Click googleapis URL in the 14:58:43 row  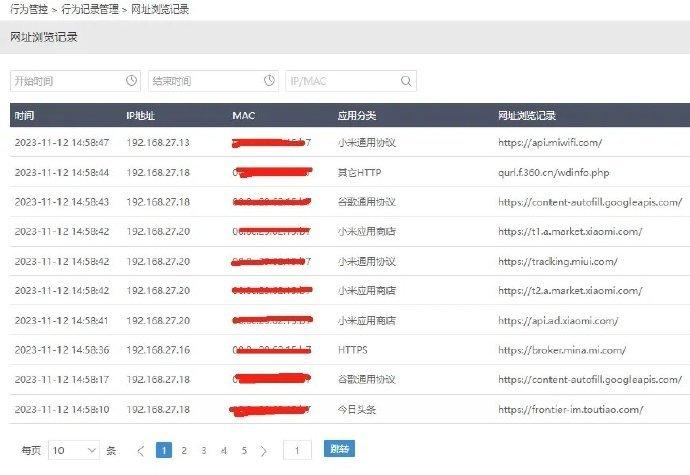(590, 202)
